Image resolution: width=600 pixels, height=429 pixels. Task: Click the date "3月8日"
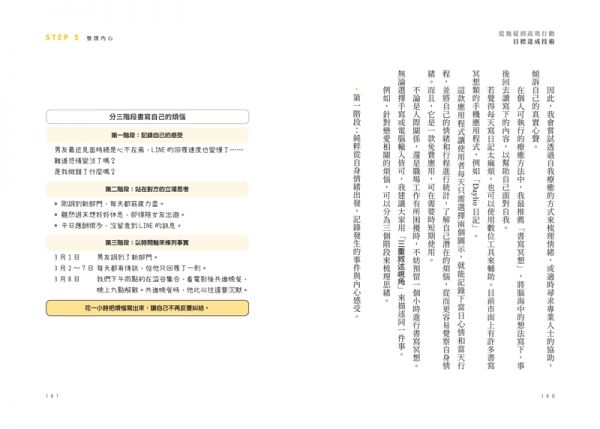click(67, 279)
